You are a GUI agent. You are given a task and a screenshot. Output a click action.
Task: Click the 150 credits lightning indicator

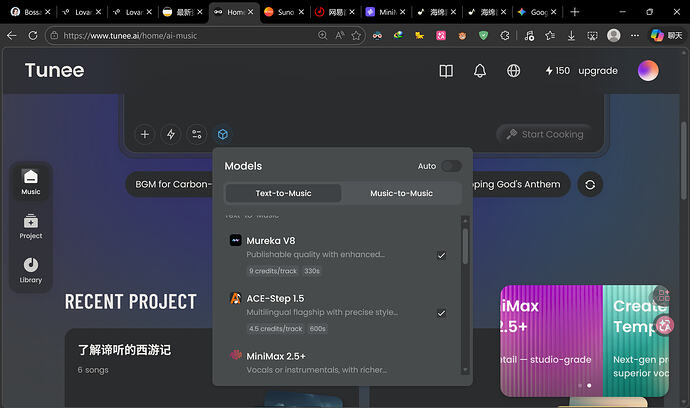coord(558,71)
